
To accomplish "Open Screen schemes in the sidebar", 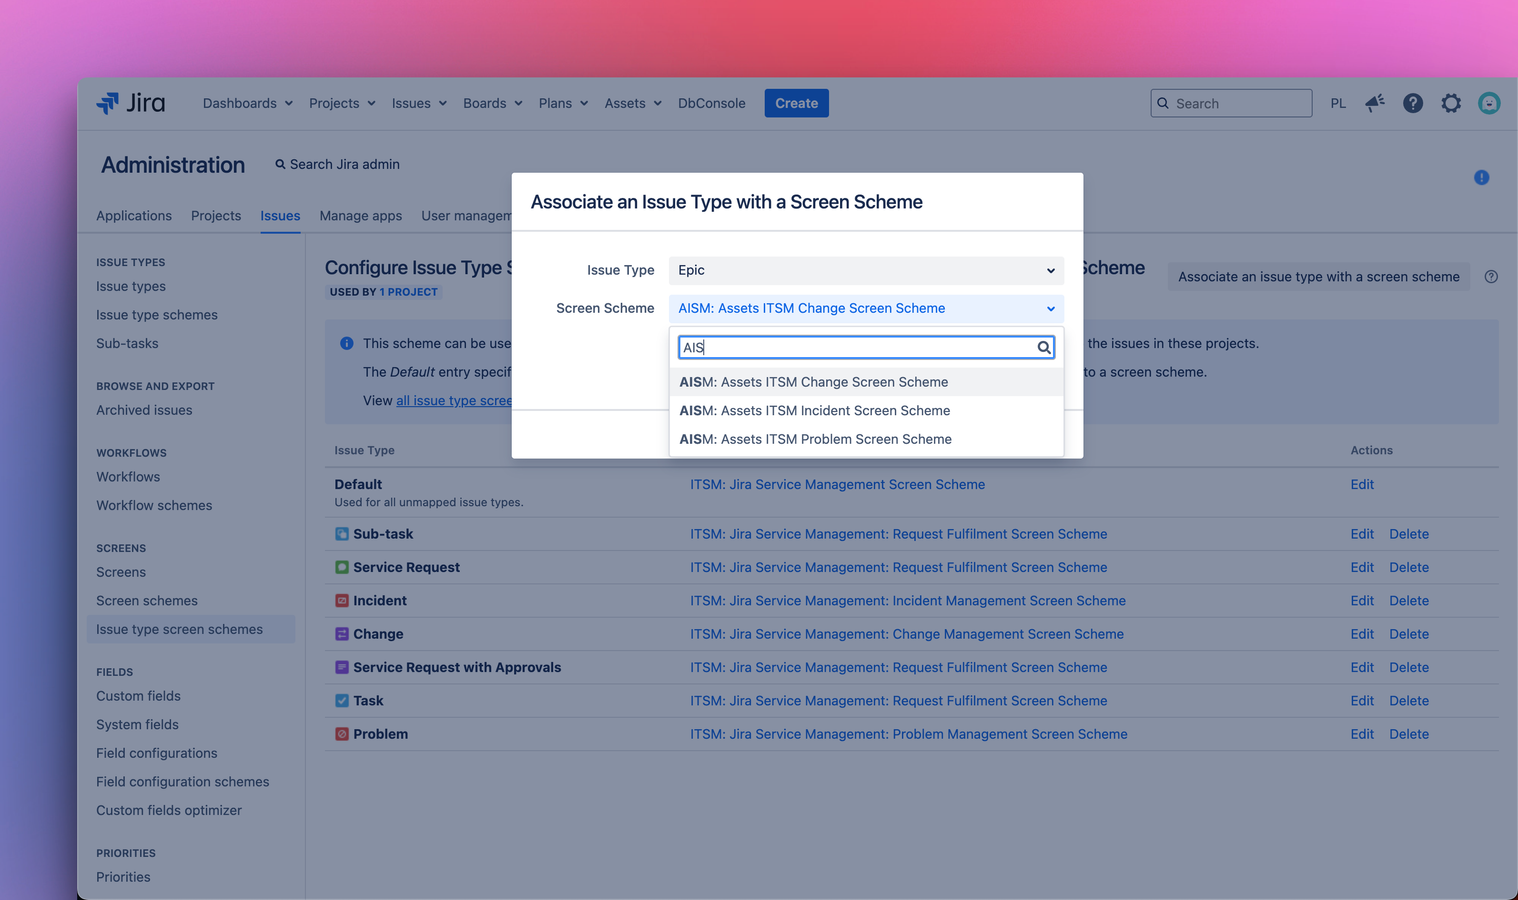I will [147, 601].
